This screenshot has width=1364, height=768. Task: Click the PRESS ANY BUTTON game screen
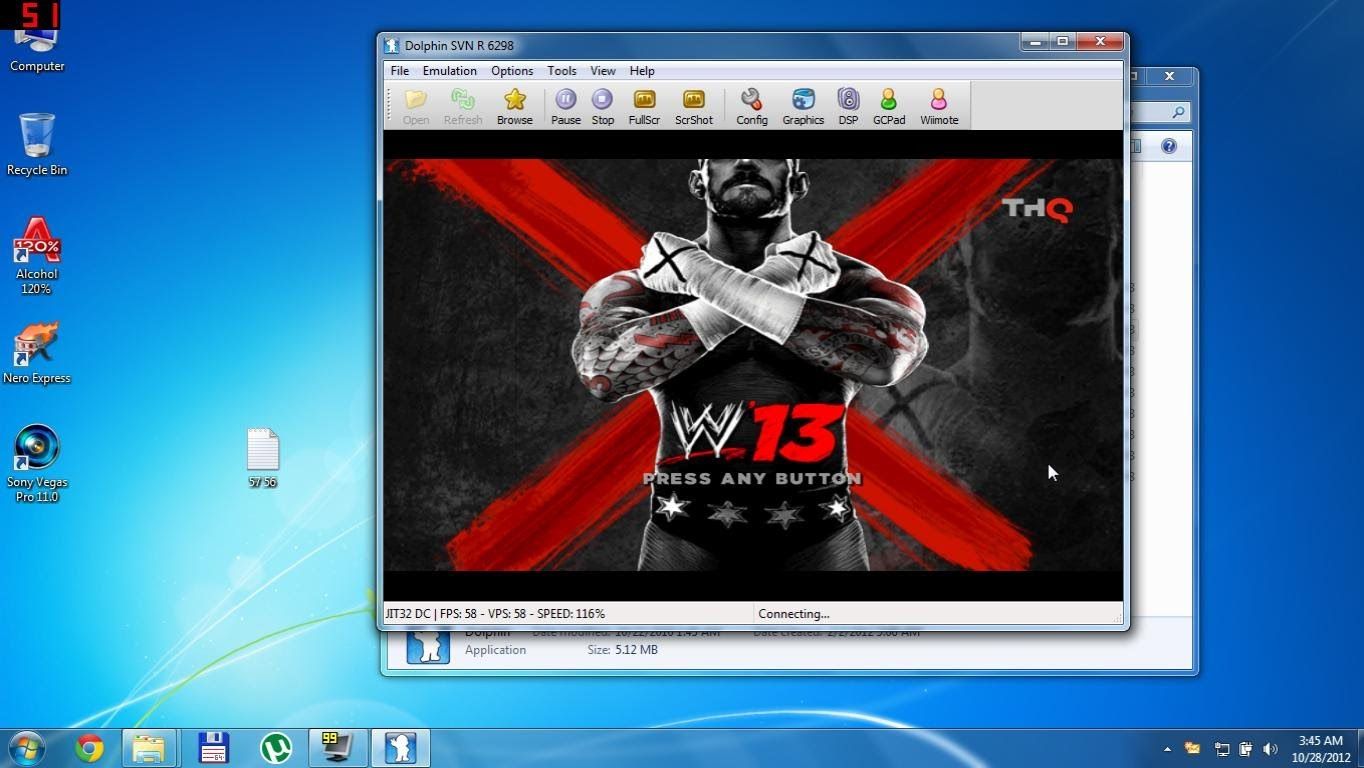click(x=752, y=478)
